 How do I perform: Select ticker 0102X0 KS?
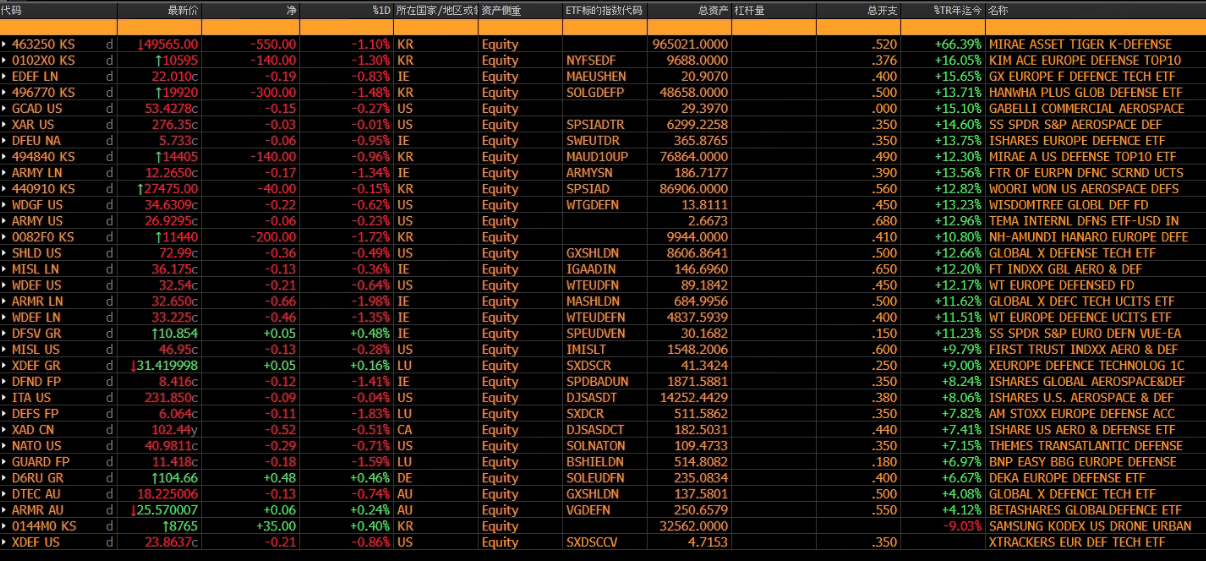(x=43, y=60)
